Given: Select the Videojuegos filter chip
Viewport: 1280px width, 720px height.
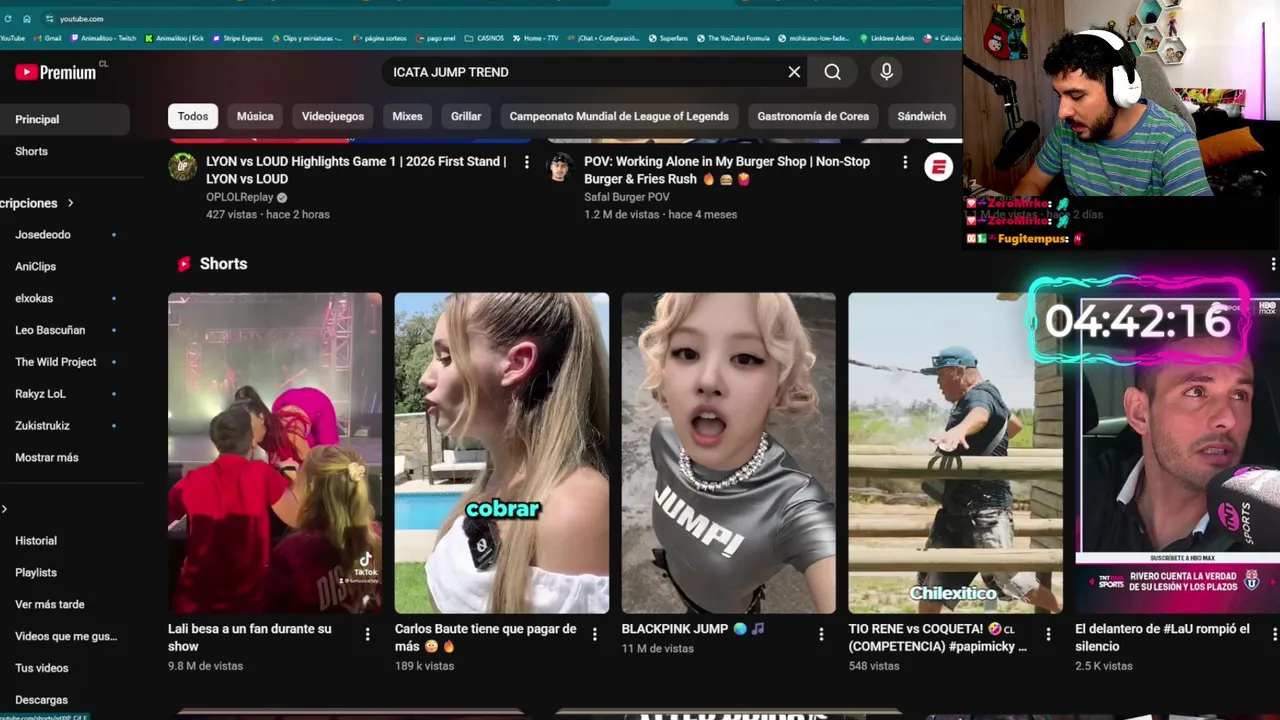Looking at the screenshot, I should click(x=333, y=116).
